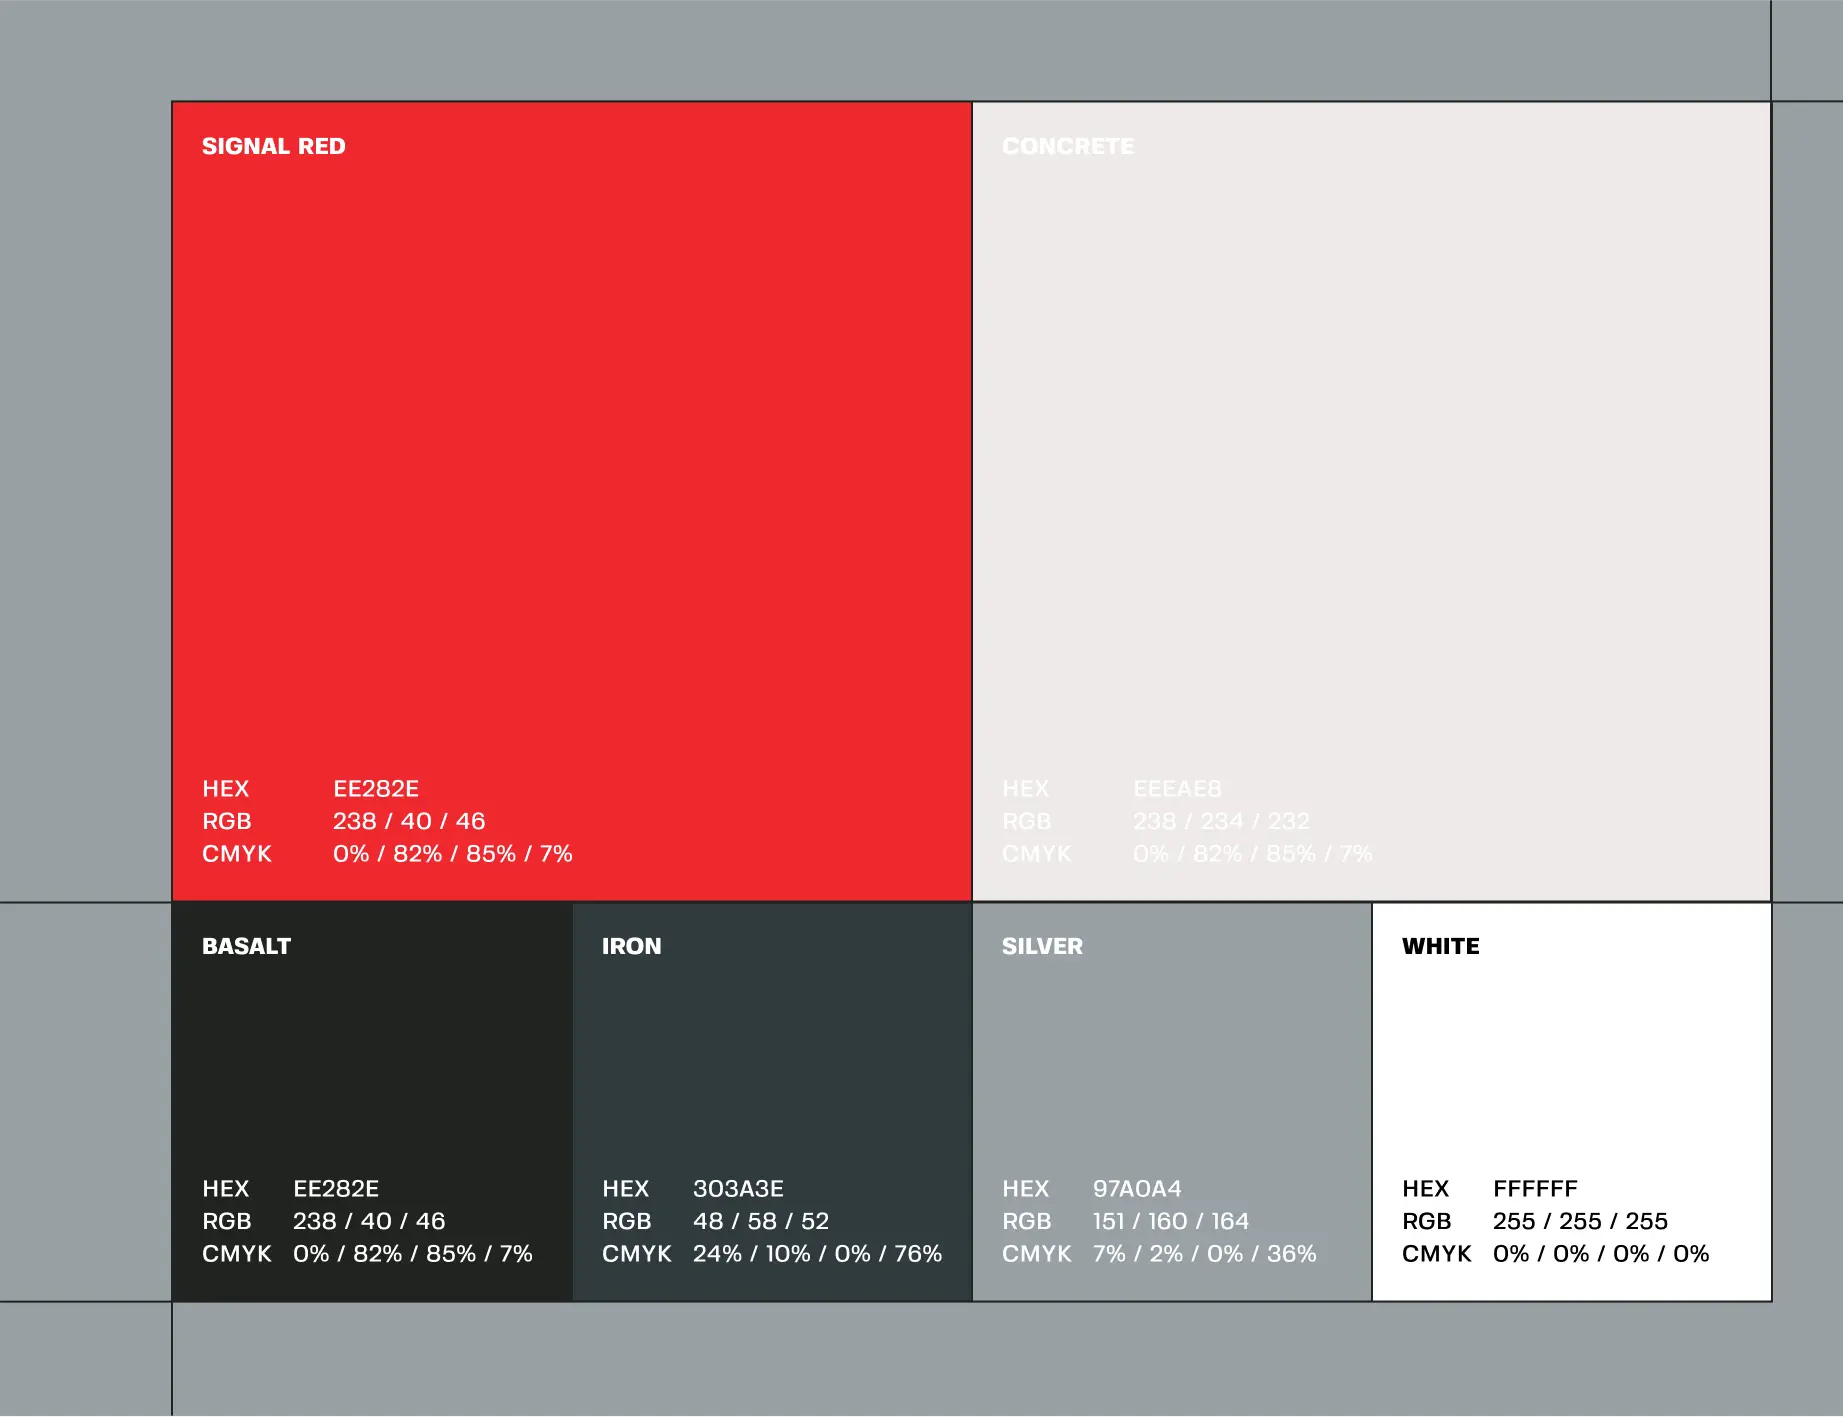The image size is (1843, 1417).
Task: Click the SILVER heading label
Action: point(1042,946)
